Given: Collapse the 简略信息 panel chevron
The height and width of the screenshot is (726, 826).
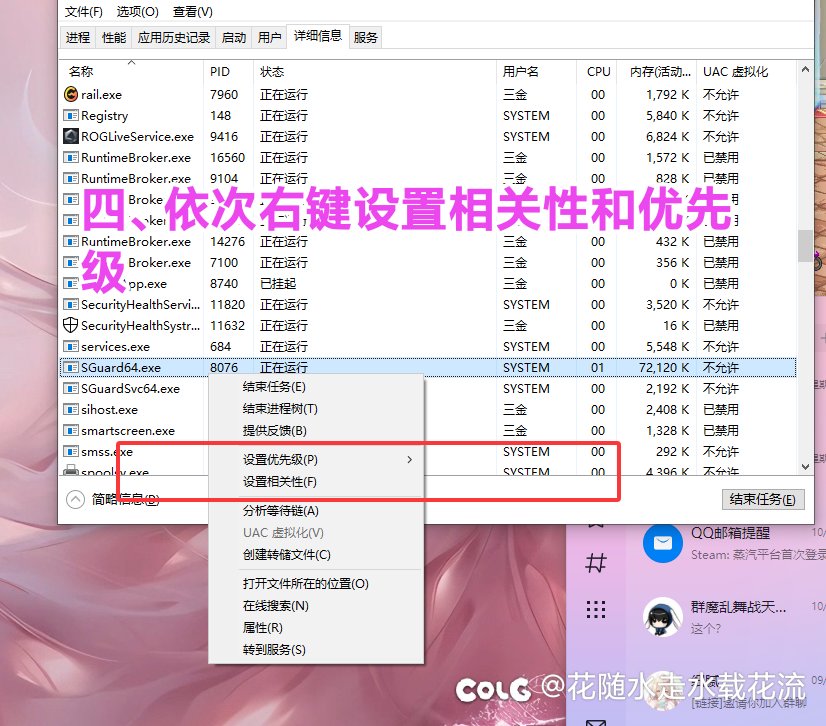Looking at the screenshot, I should (75, 499).
